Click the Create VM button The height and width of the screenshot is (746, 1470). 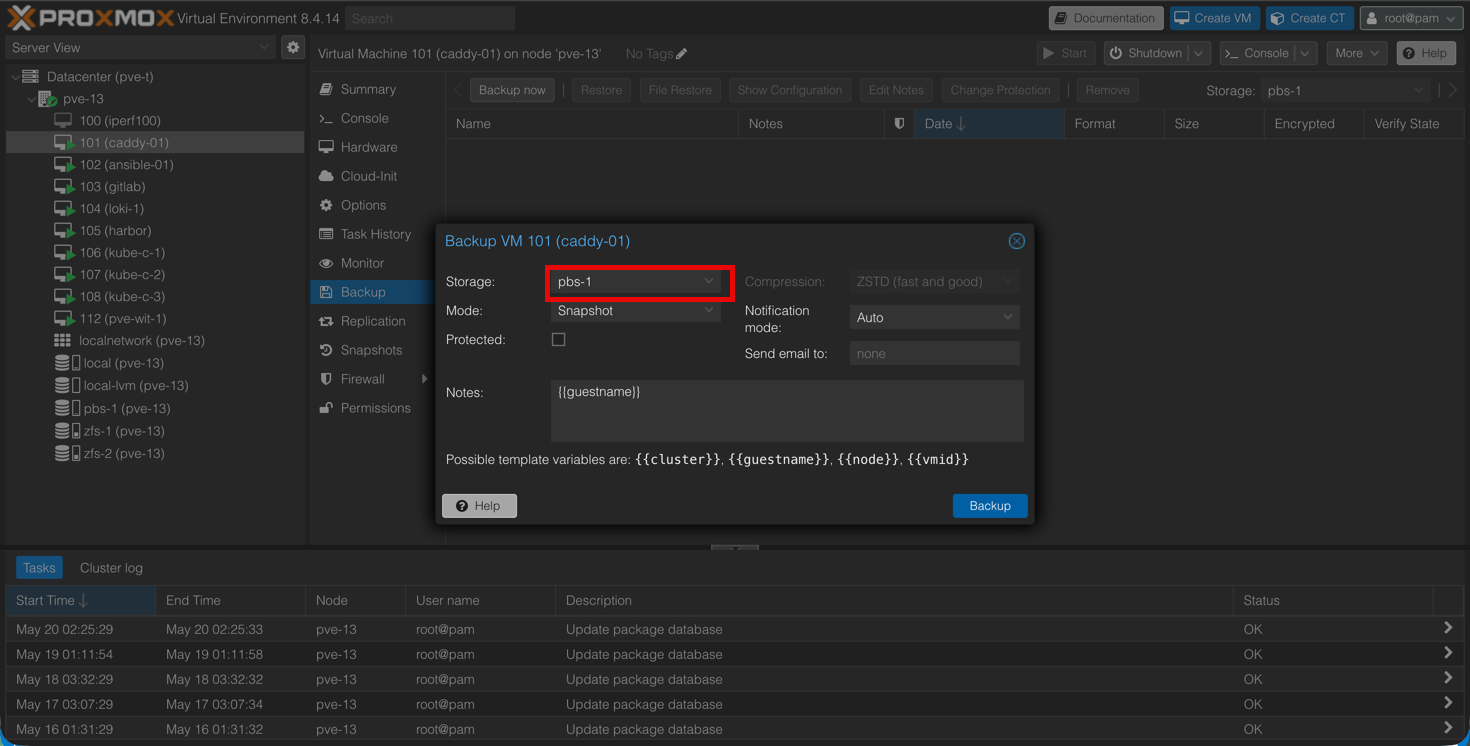(x=1214, y=18)
